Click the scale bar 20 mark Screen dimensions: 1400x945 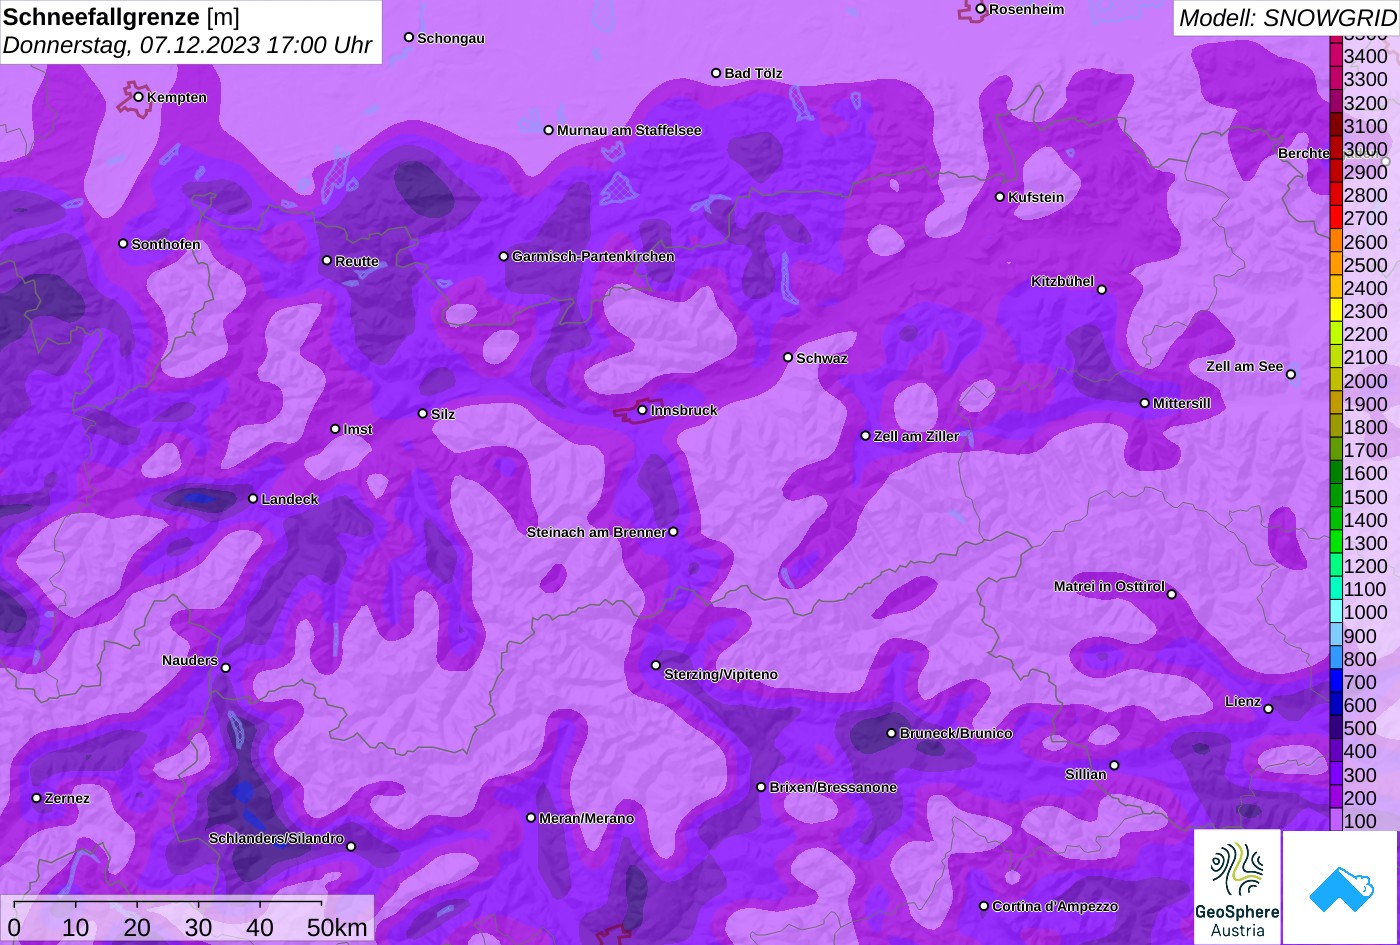[x=137, y=927]
